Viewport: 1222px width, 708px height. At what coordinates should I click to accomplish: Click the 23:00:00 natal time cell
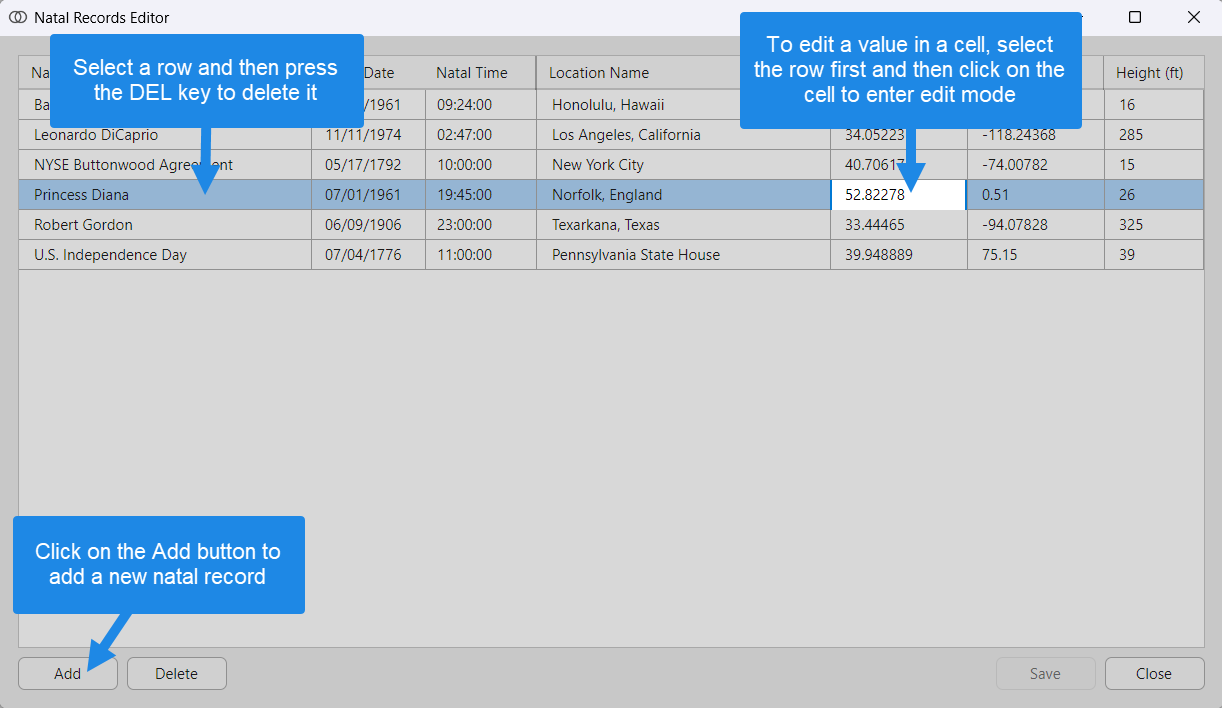[x=464, y=225]
